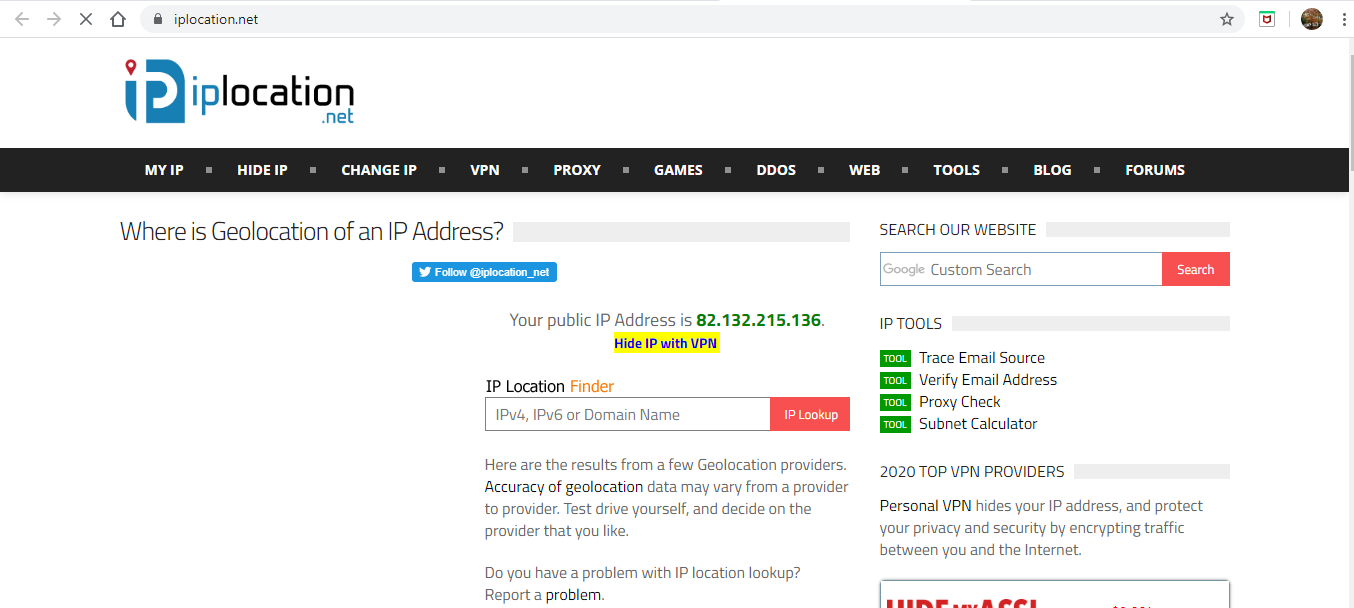The image size is (1354, 608).
Task: Click the IP Lookup button
Action: [810, 415]
